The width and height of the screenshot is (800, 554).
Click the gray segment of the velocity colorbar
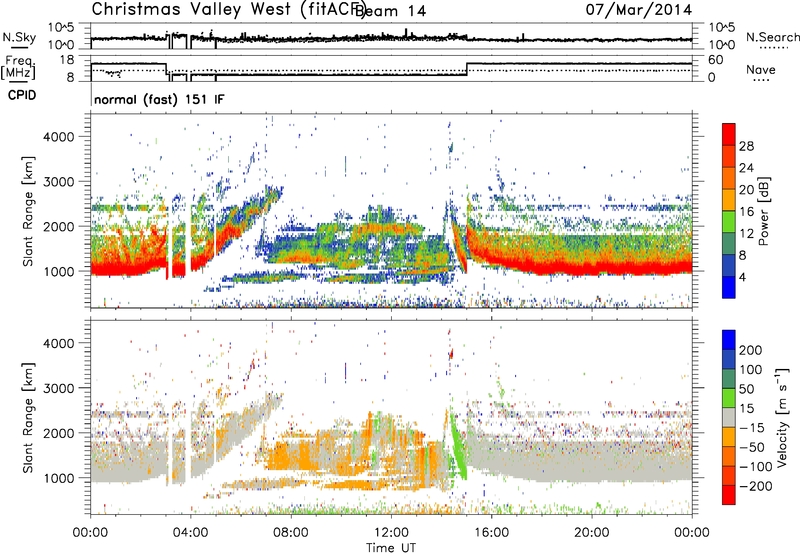[x=729, y=418]
